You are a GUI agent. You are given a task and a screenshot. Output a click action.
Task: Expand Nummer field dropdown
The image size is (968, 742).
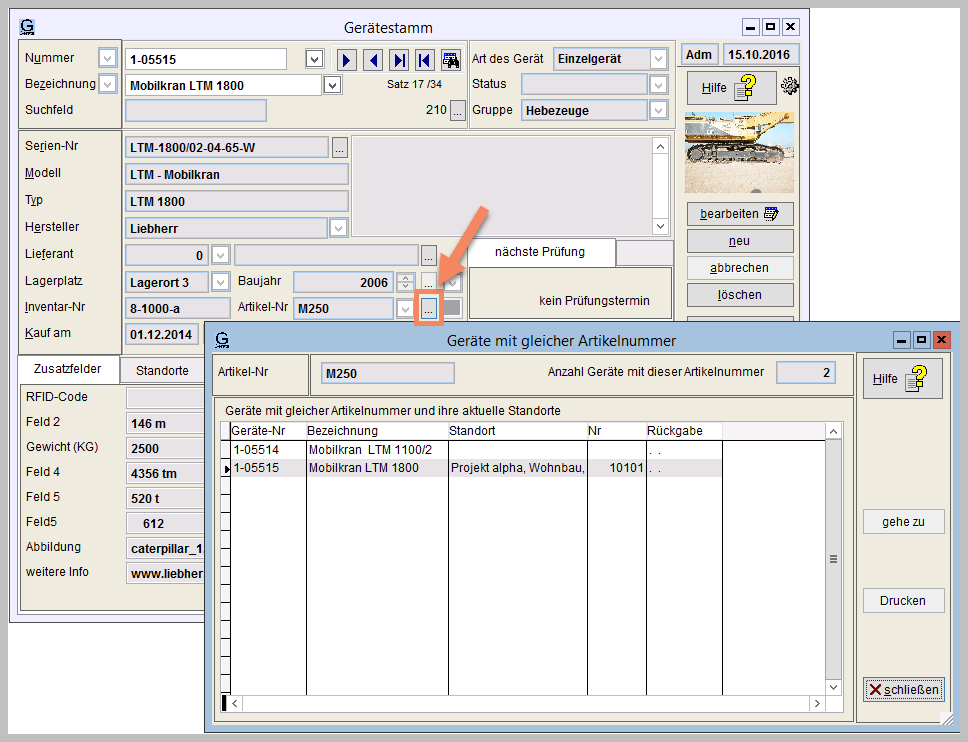[314, 59]
